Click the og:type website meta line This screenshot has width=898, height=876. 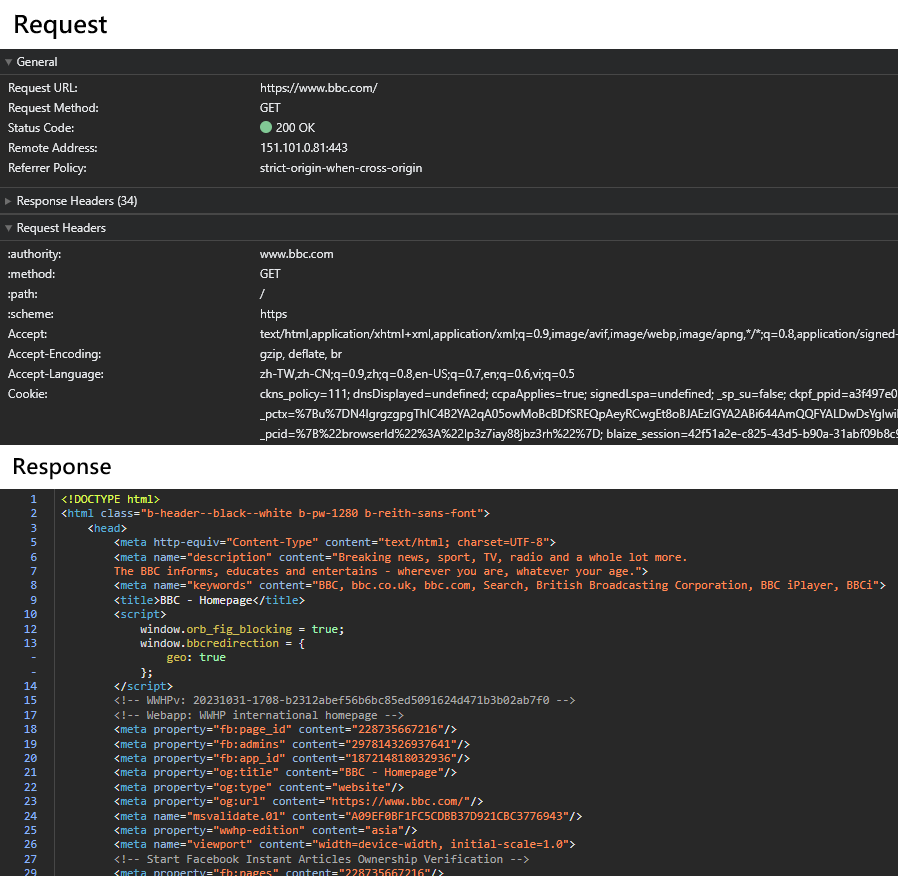click(x=259, y=787)
